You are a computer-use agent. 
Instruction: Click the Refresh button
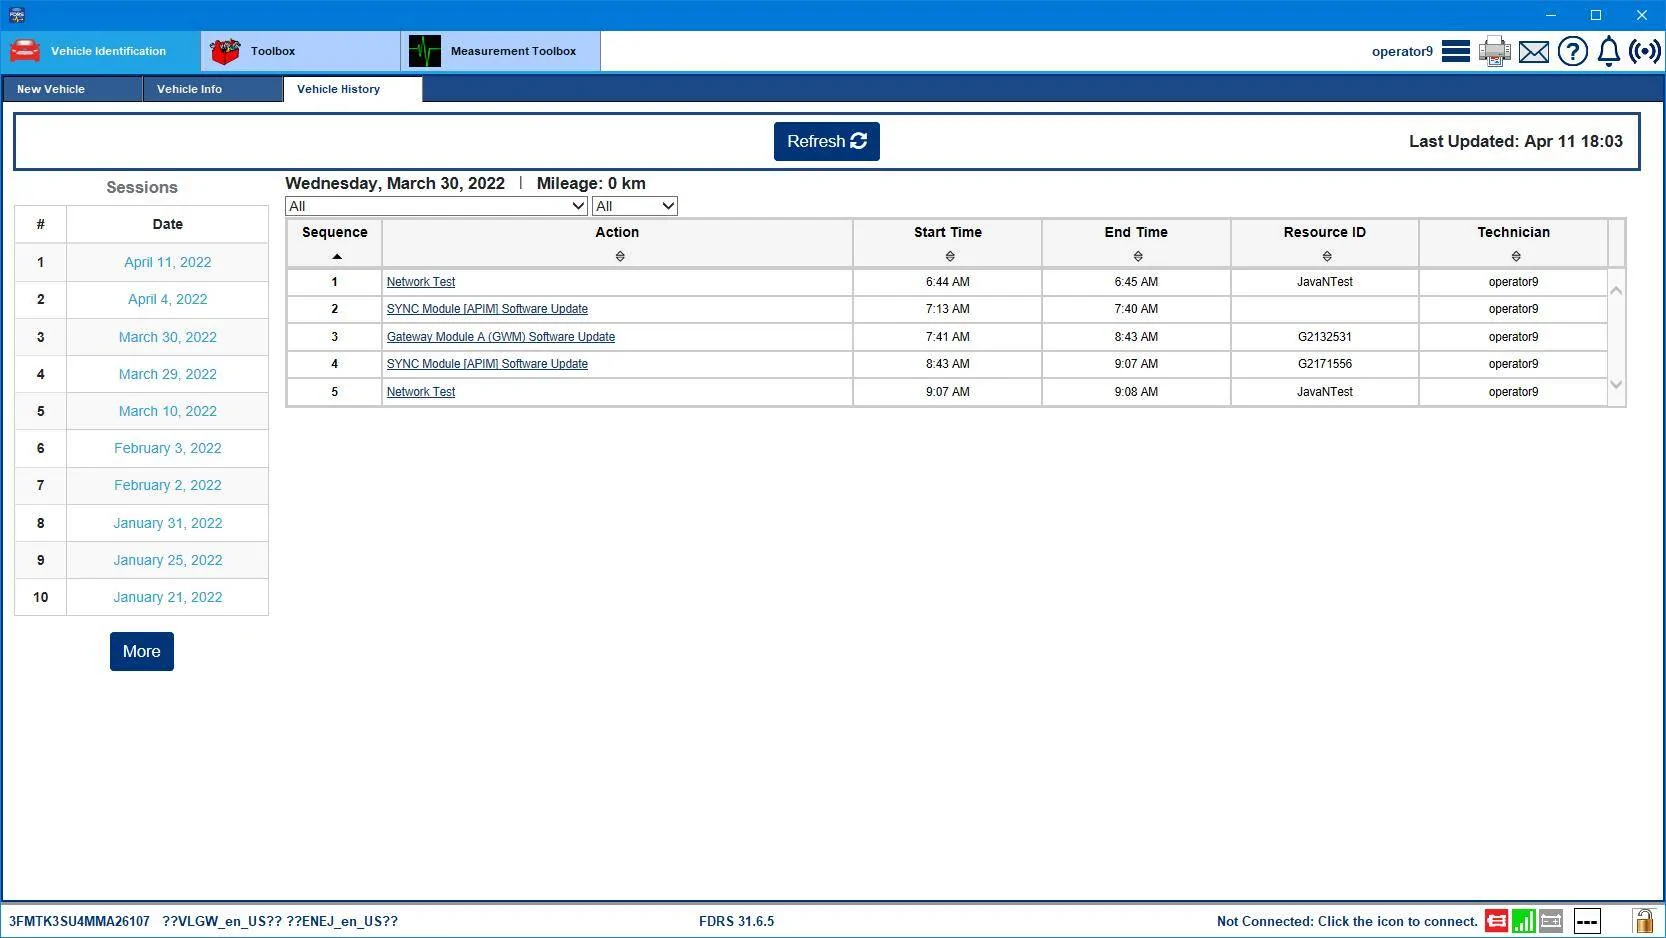point(827,141)
